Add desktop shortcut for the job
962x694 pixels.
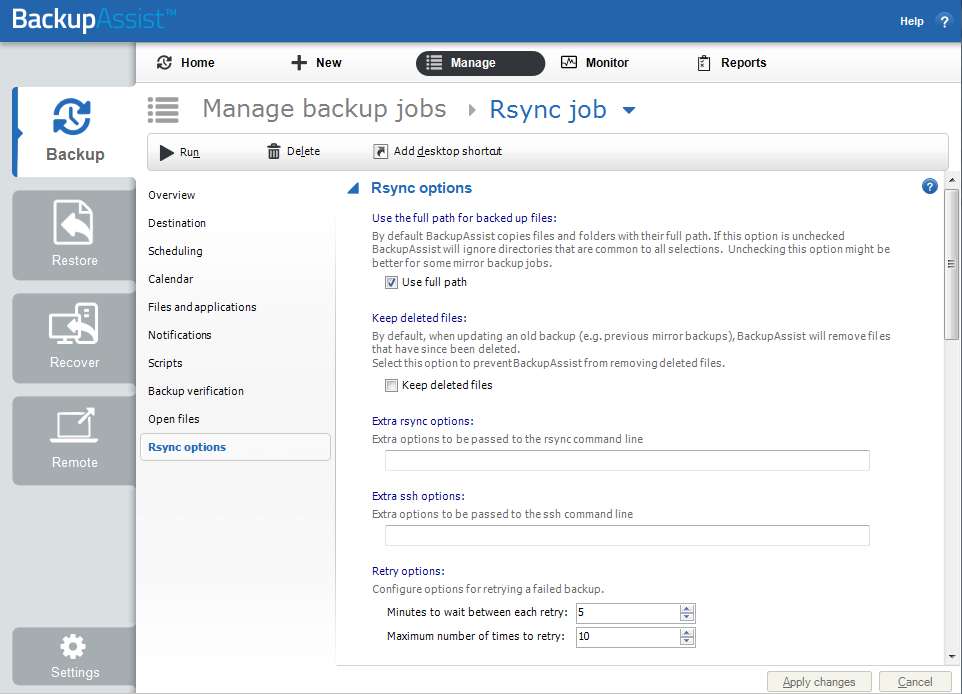point(438,152)
